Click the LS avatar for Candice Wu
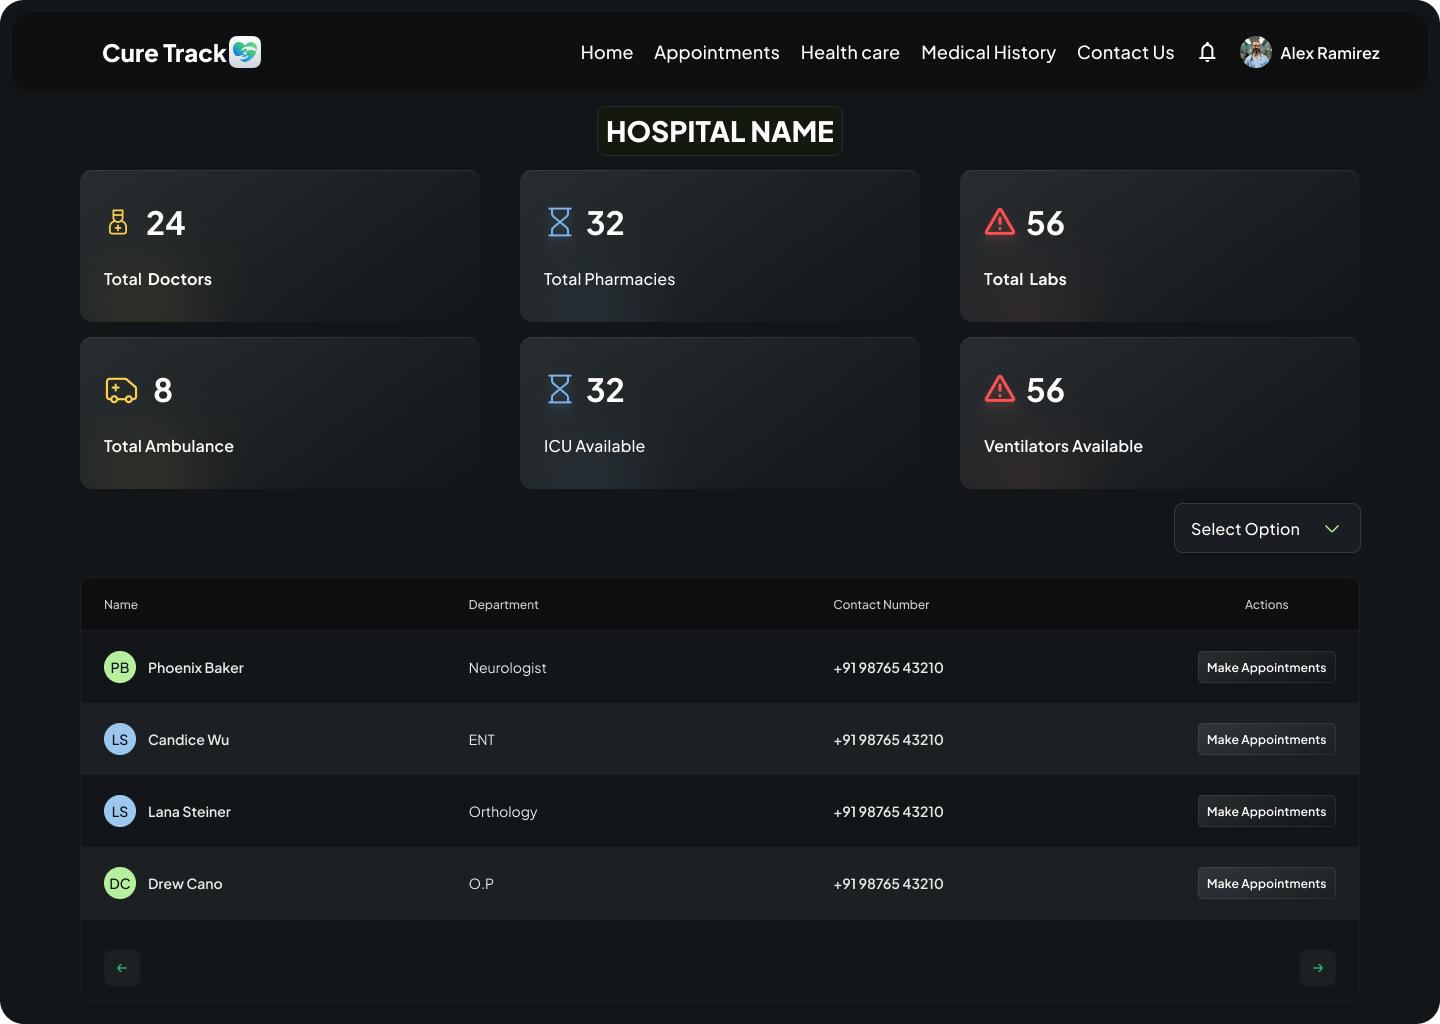The height and width of the screenshot is (1024, 1440). point(120,739)
